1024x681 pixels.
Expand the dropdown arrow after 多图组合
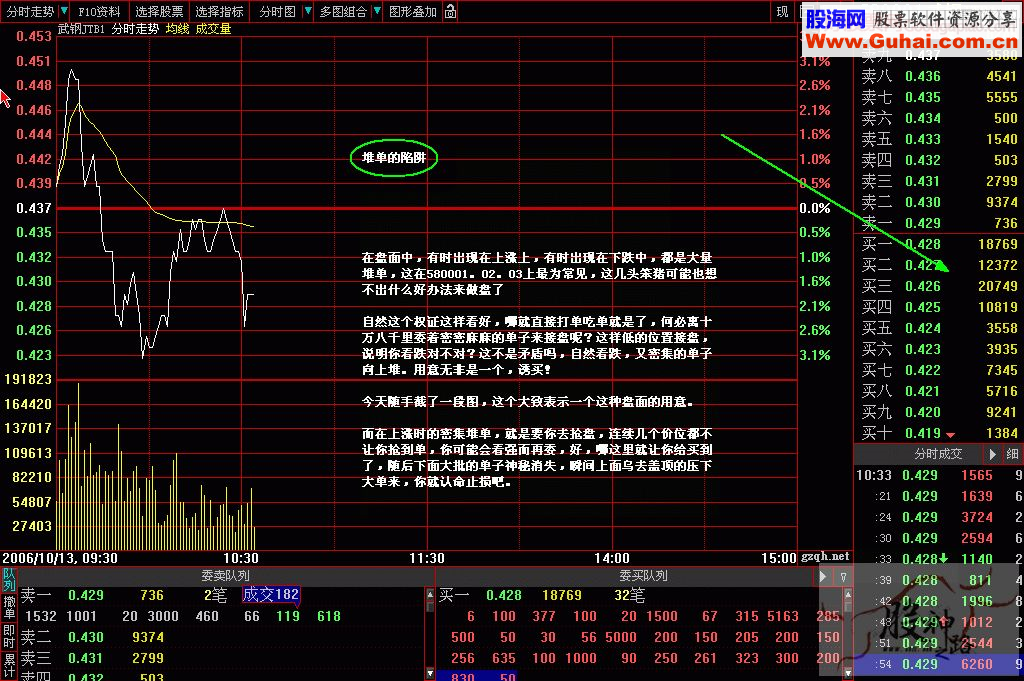(376, 12)
